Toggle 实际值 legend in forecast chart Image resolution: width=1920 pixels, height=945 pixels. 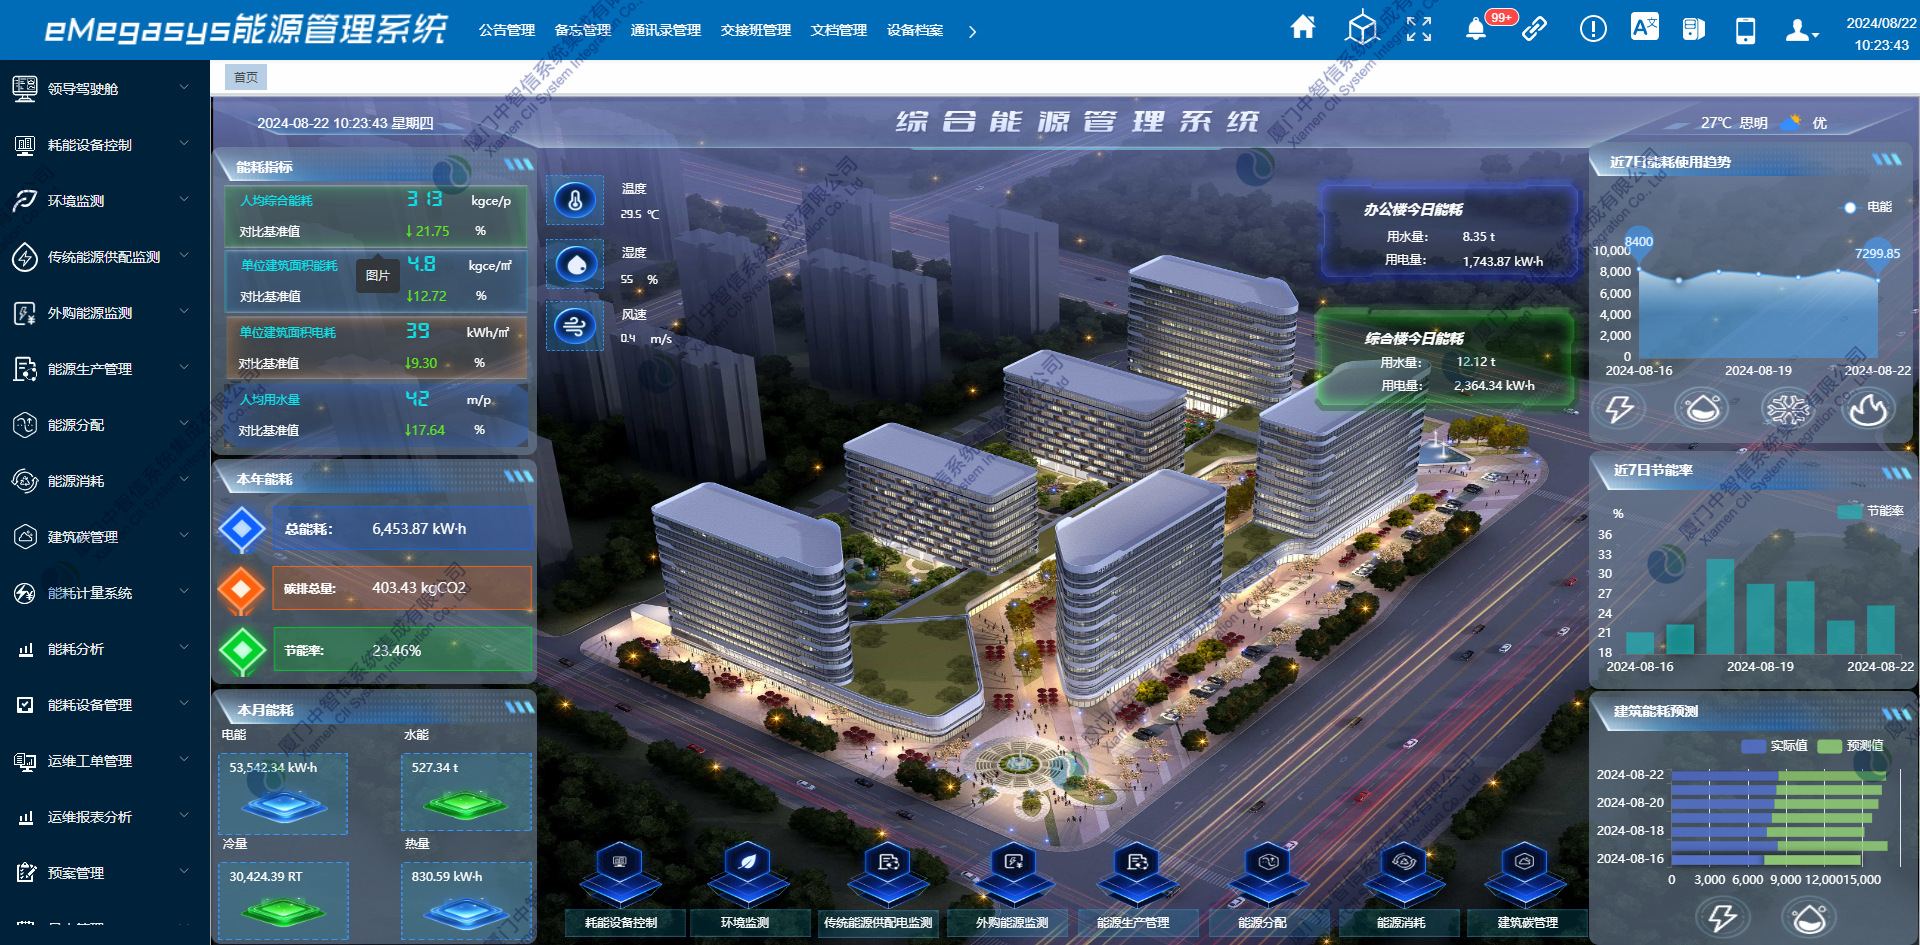tap(1774, 746)
